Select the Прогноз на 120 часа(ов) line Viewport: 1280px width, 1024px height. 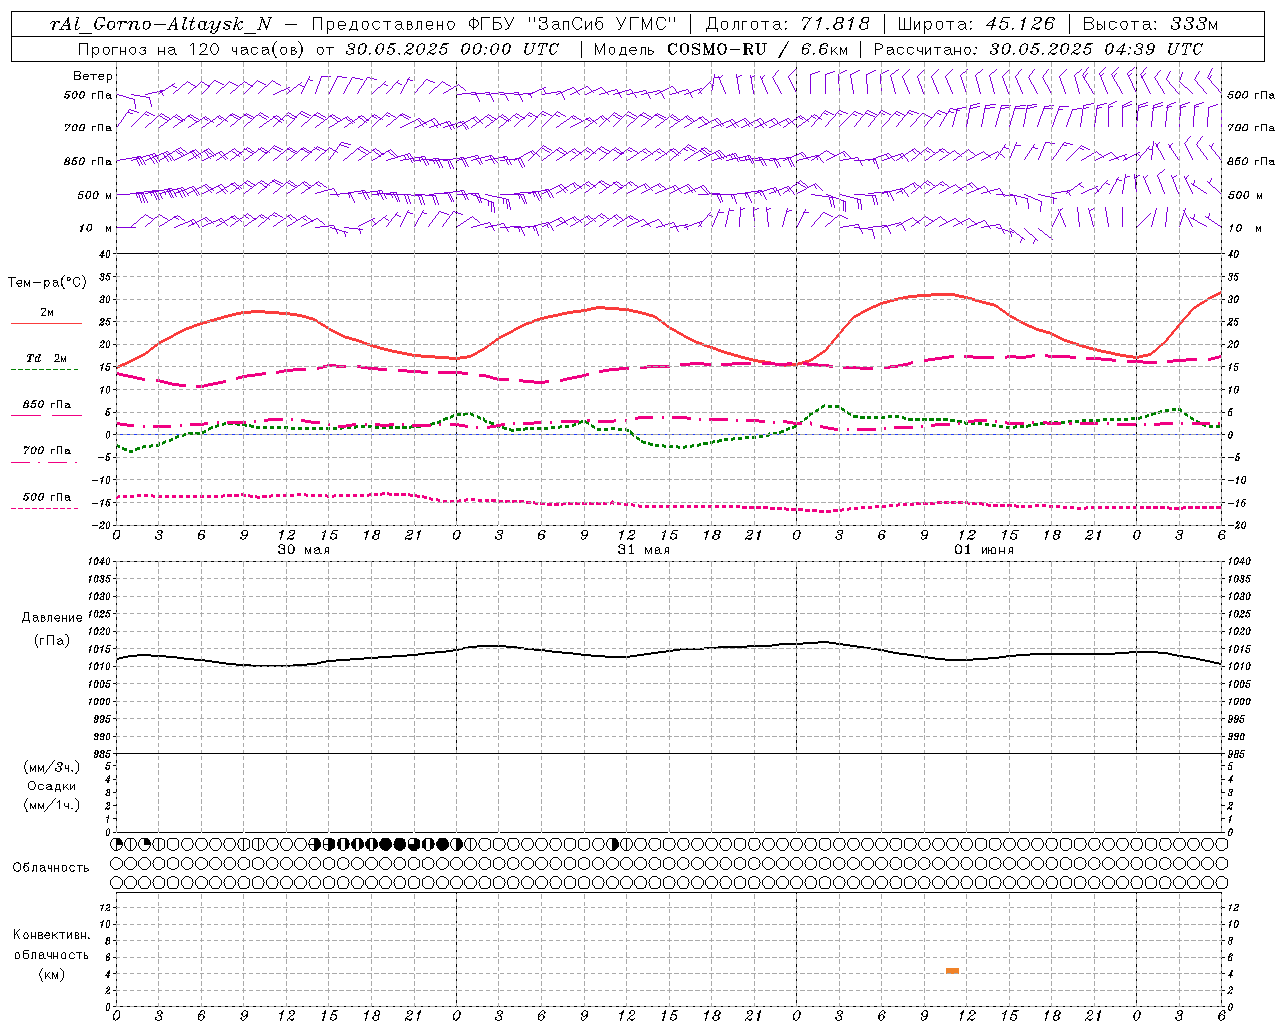pyautogui.click(x=318, y=49)
